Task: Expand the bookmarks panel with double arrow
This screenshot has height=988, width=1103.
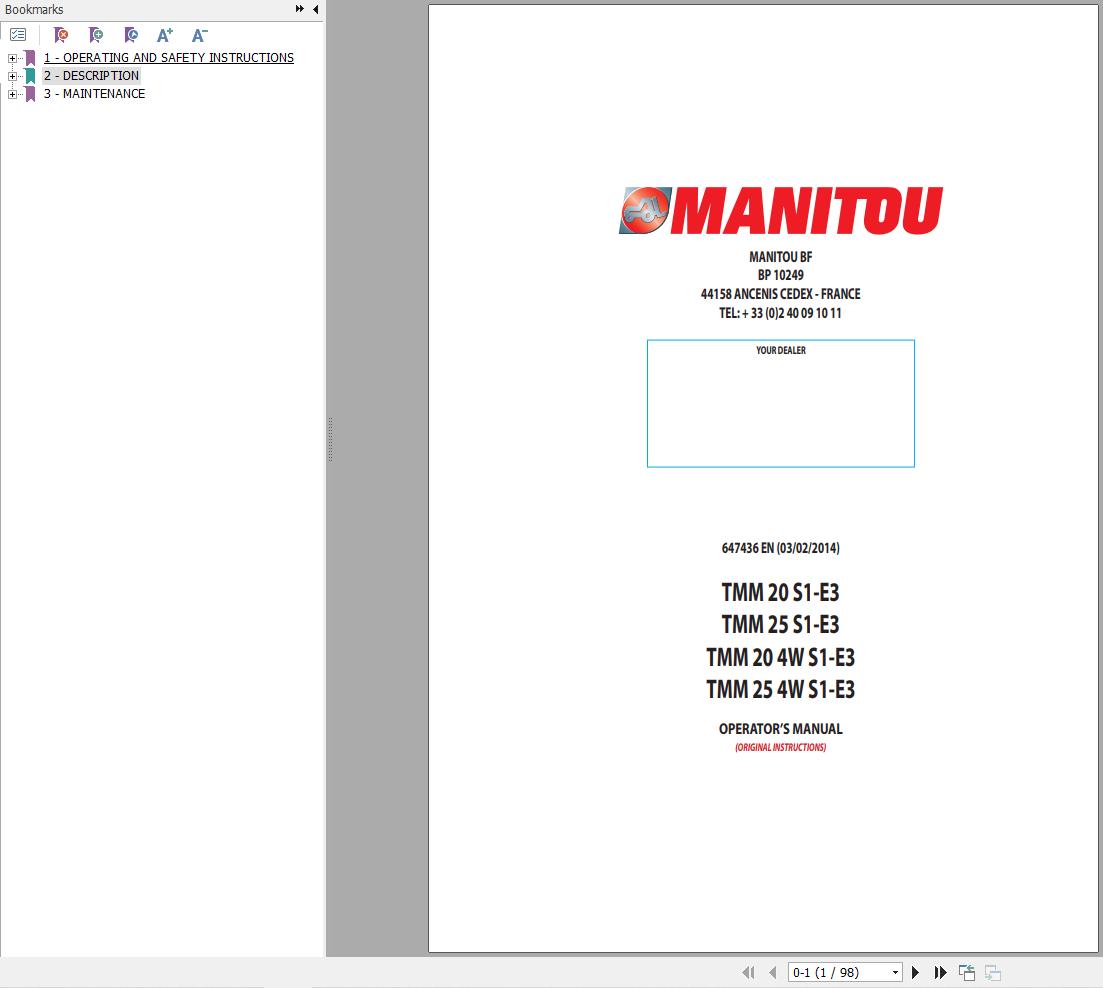Action: coord(300,9)
